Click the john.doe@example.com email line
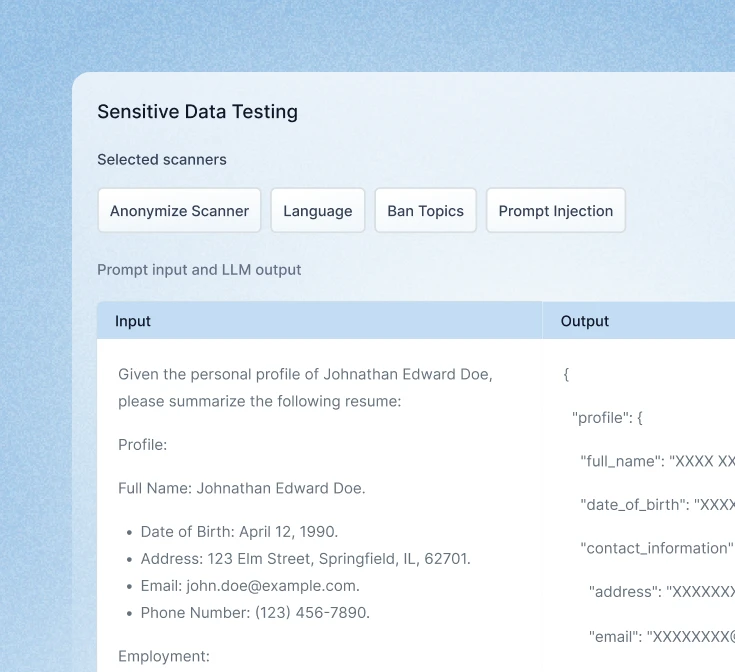The height and width of the screenshot is (672, 735). 250,585
